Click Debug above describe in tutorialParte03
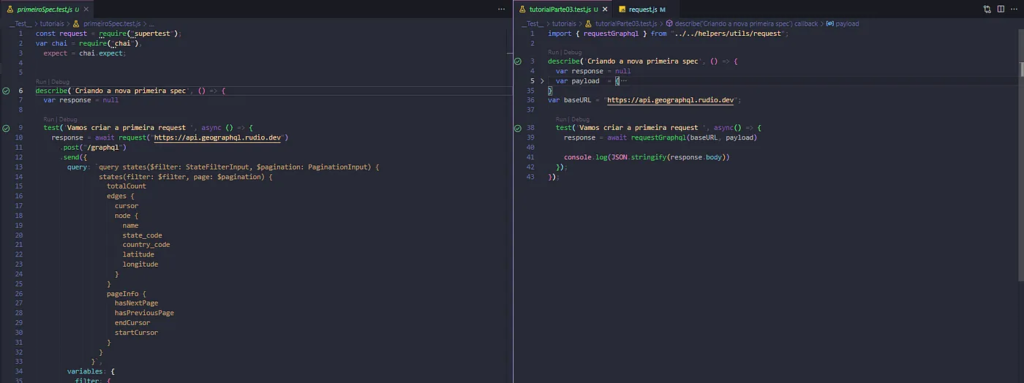The height and width of the screenshot is (383, 1024). point(572,52)
